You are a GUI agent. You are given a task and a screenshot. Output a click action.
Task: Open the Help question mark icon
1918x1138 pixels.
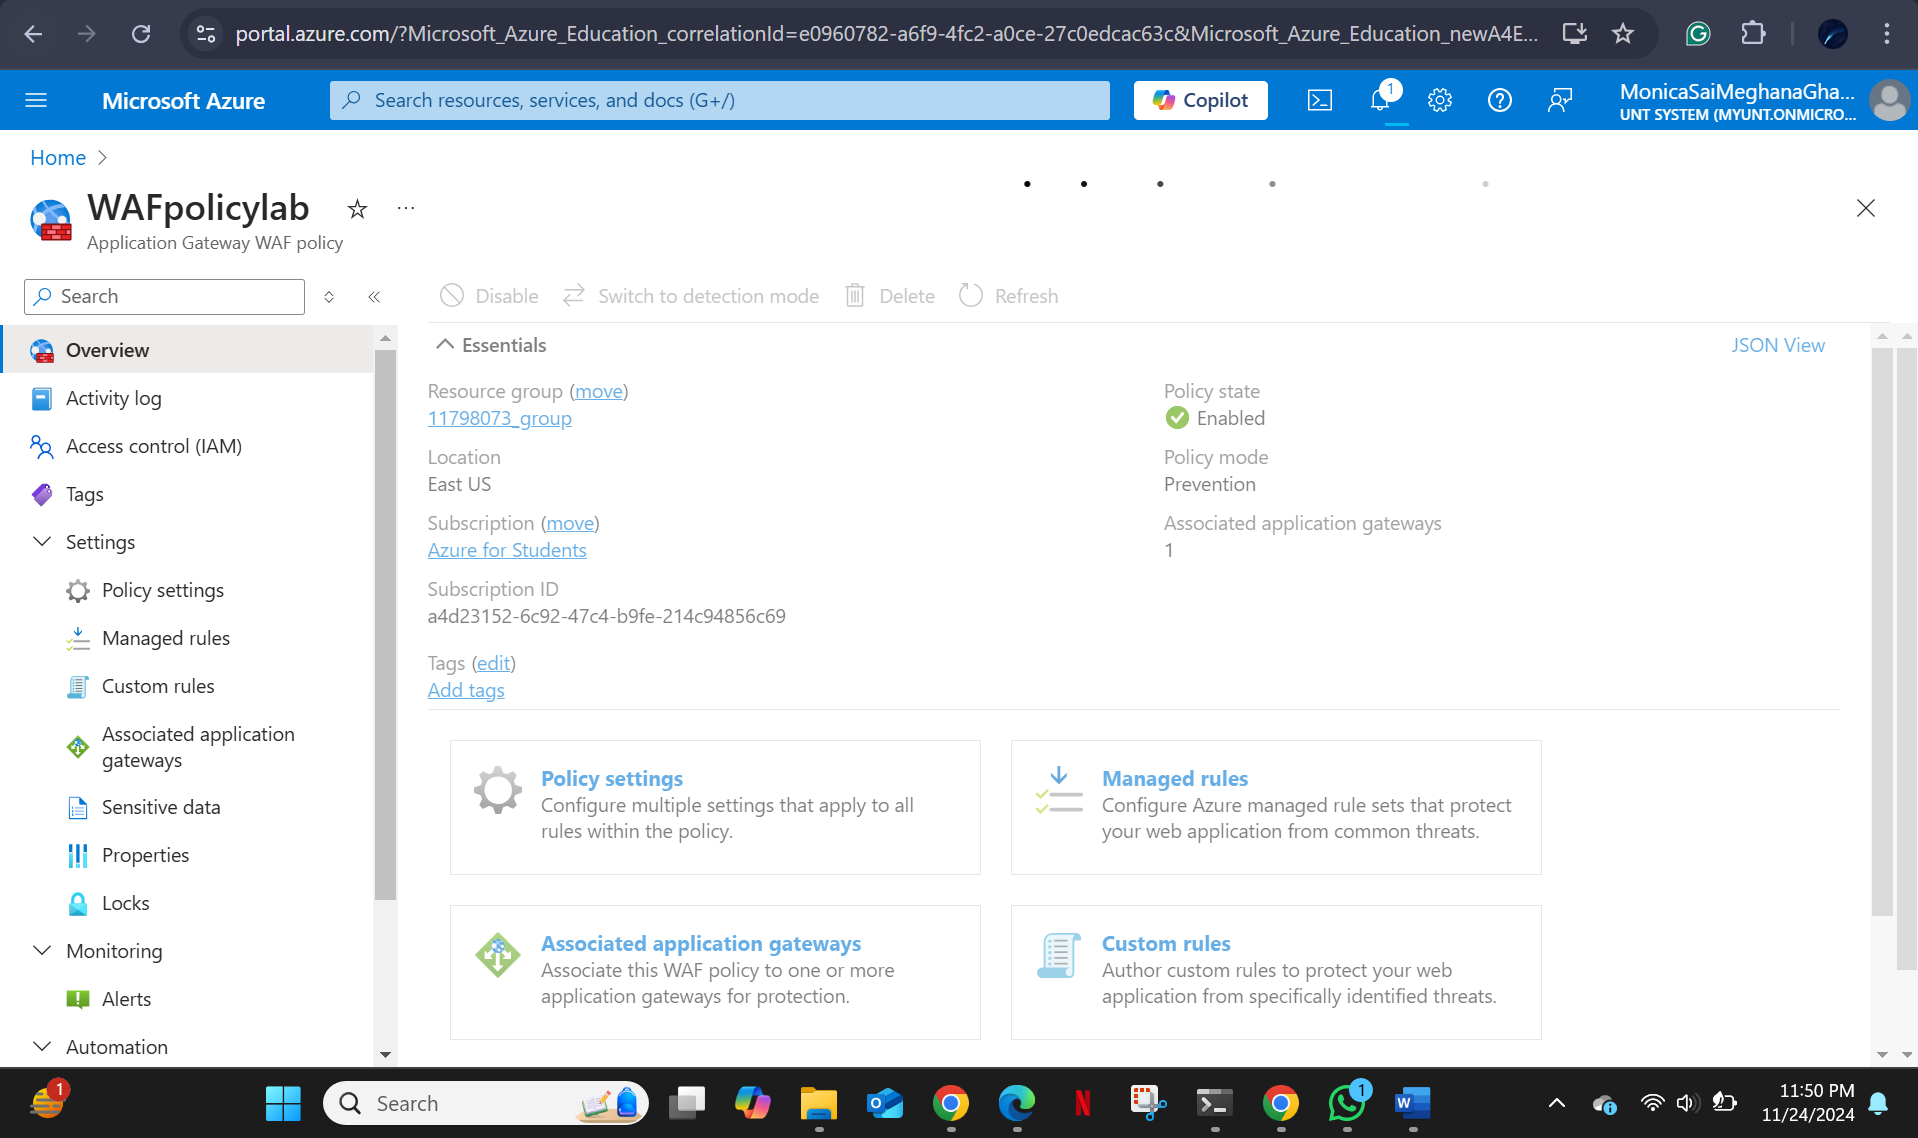coord(1500,100)
